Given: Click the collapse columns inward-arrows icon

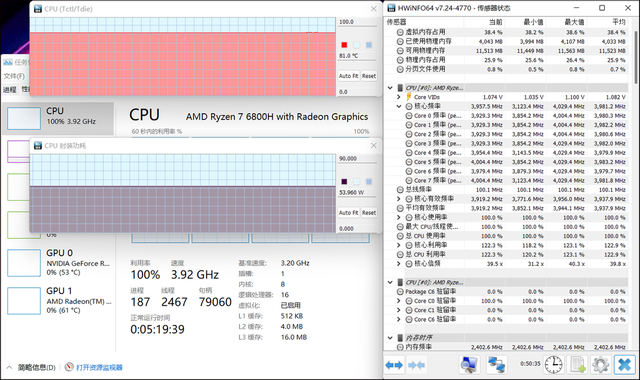Looking at the screenshot, I should pyautogui.click(x=416, y=365).
